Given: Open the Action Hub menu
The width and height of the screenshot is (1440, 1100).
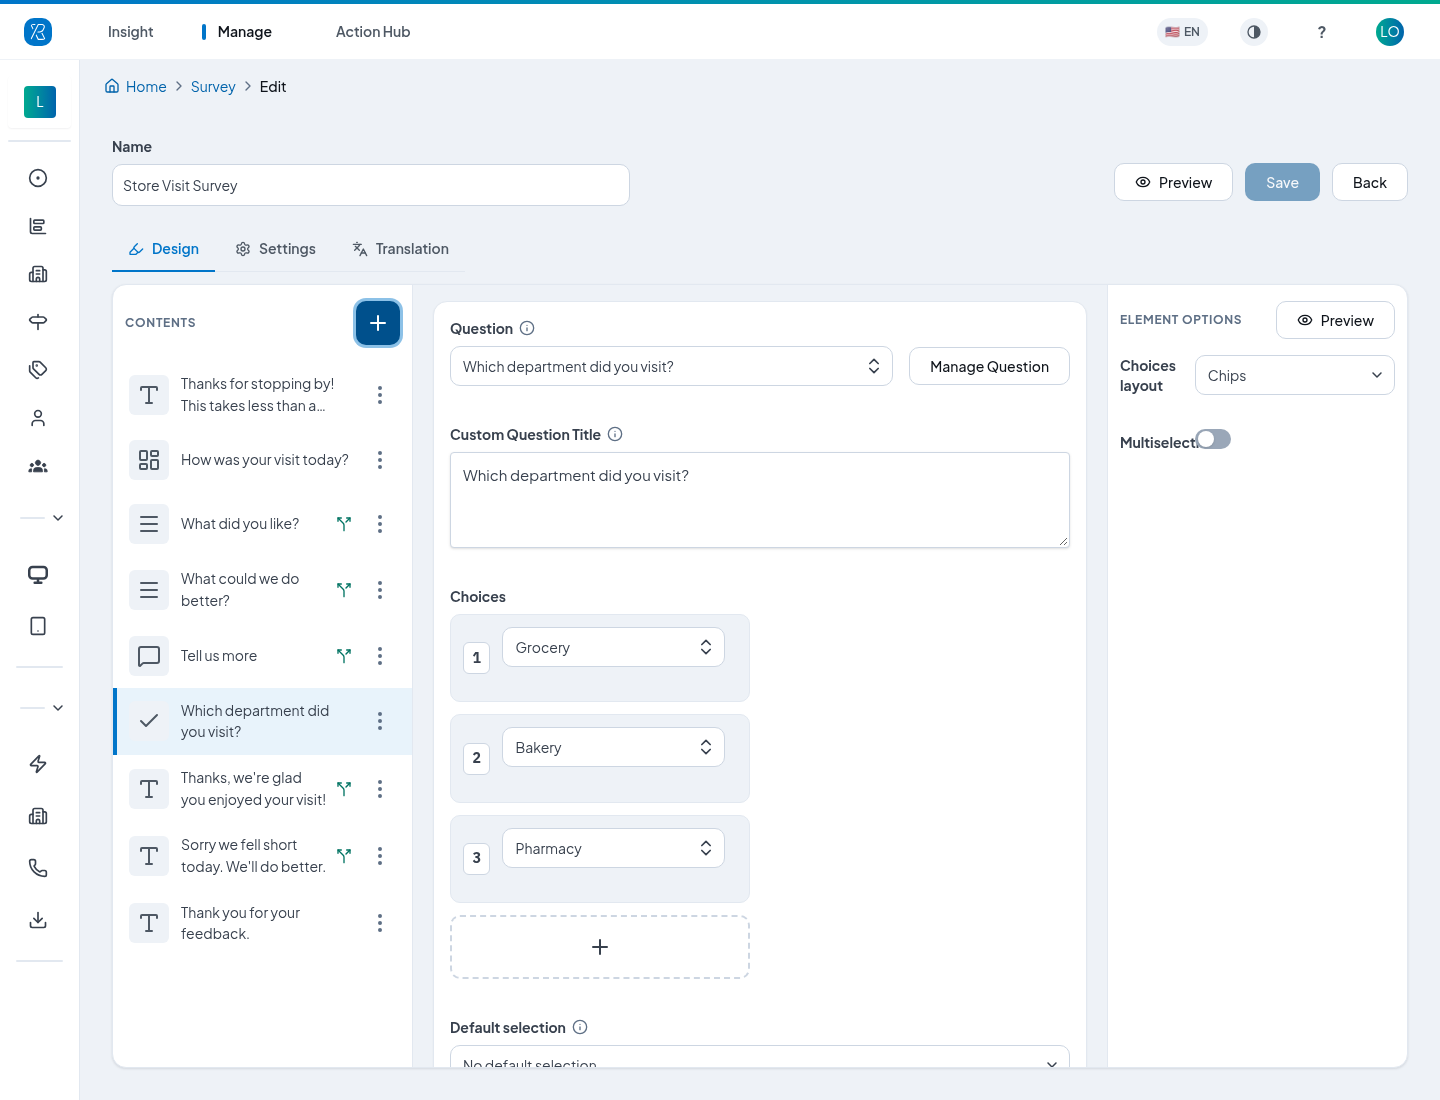Looking at the screenshot, I should [x=373, y=32].
